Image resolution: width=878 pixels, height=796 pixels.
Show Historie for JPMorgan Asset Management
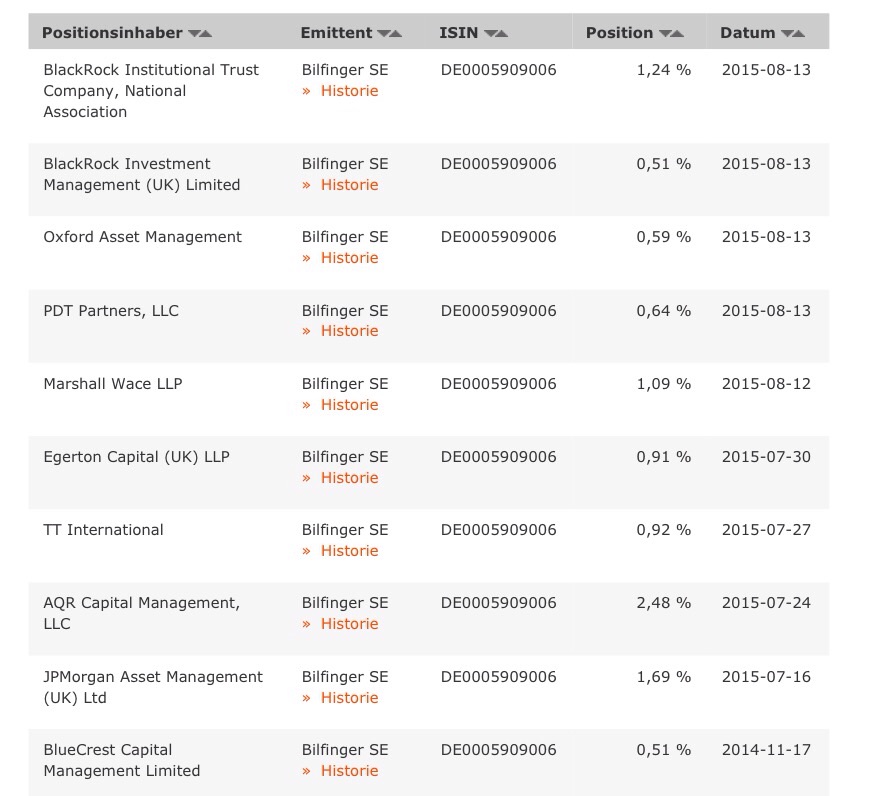(x=349, y=698)
